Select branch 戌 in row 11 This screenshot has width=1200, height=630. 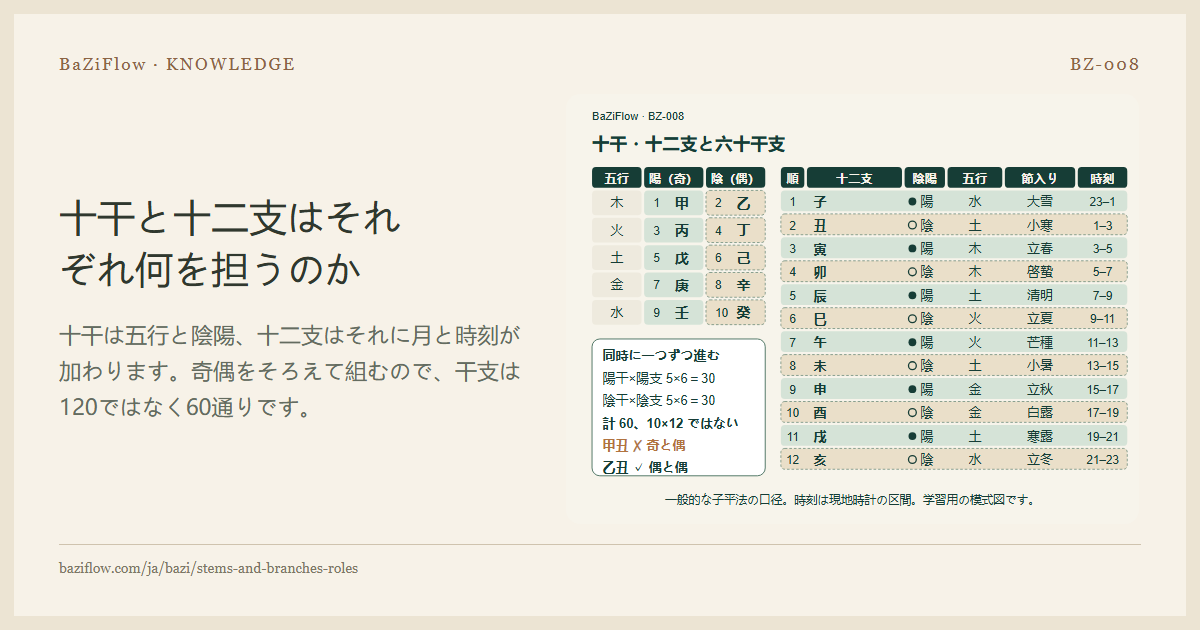(x=820, y=436)
